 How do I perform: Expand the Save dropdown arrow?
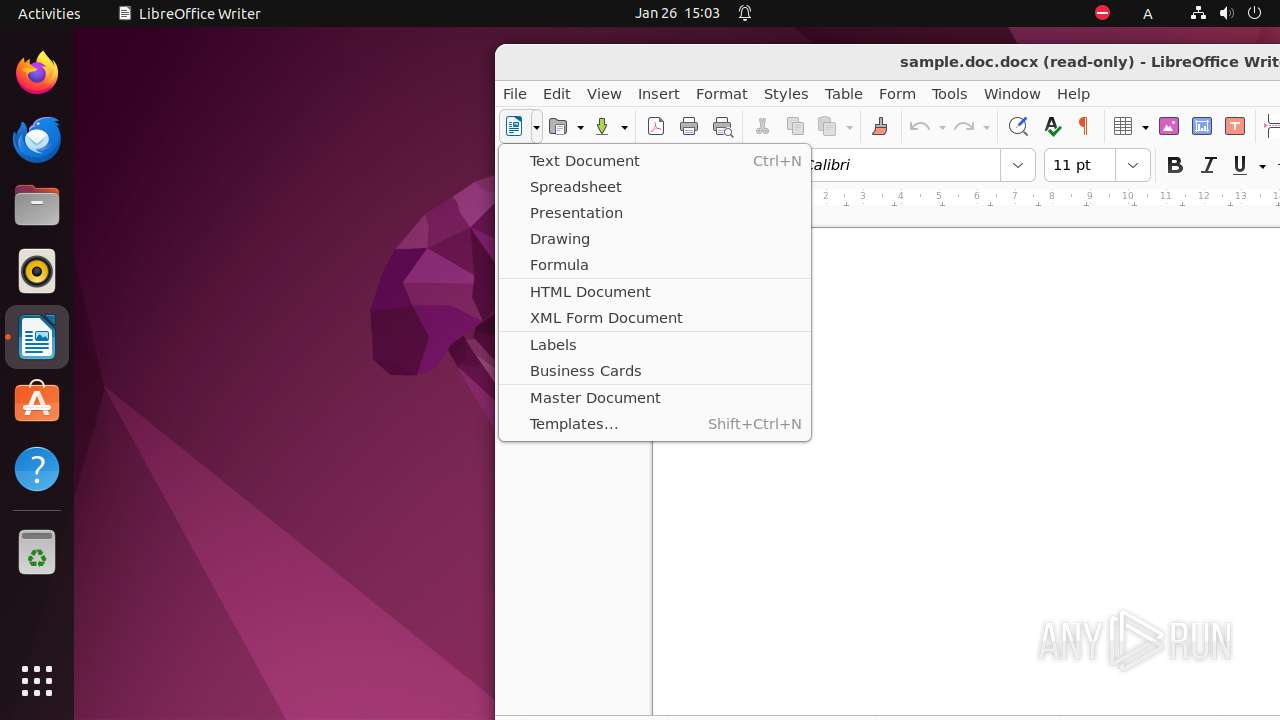pyautogui.click(x=624, y=127)
